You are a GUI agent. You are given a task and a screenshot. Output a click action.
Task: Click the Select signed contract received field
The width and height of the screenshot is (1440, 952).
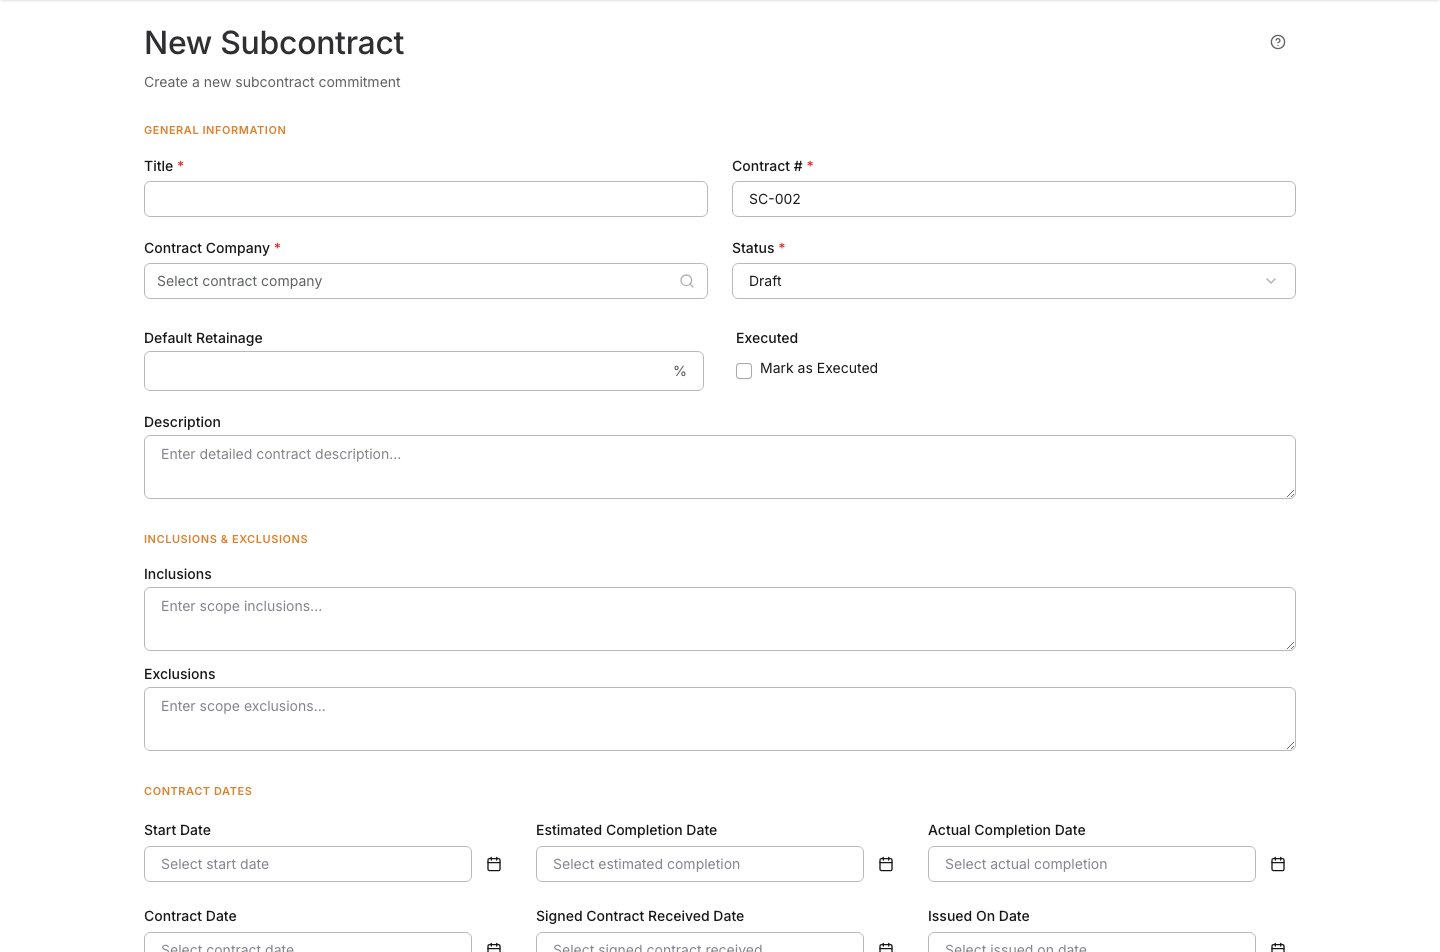click(700, 942)
